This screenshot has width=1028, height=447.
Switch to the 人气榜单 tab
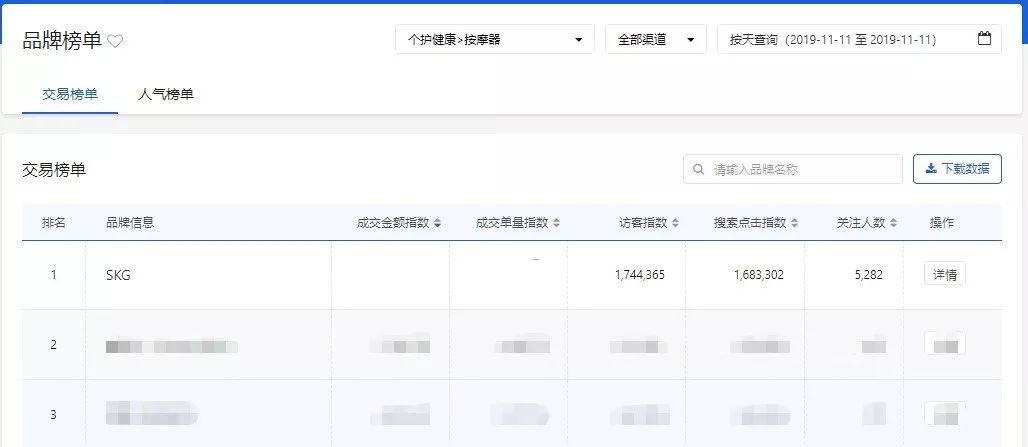click(166, 94)
